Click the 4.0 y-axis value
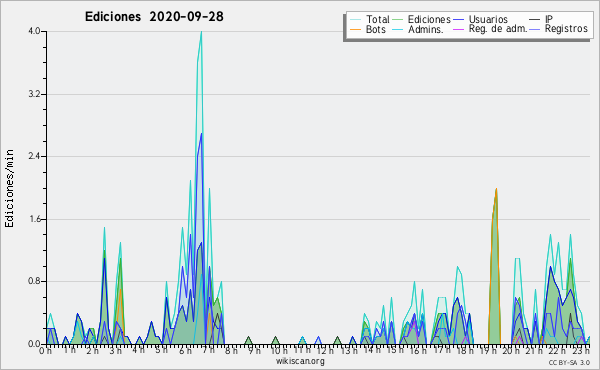Viewport: 600px width, 370px height. tap(34, 31)
